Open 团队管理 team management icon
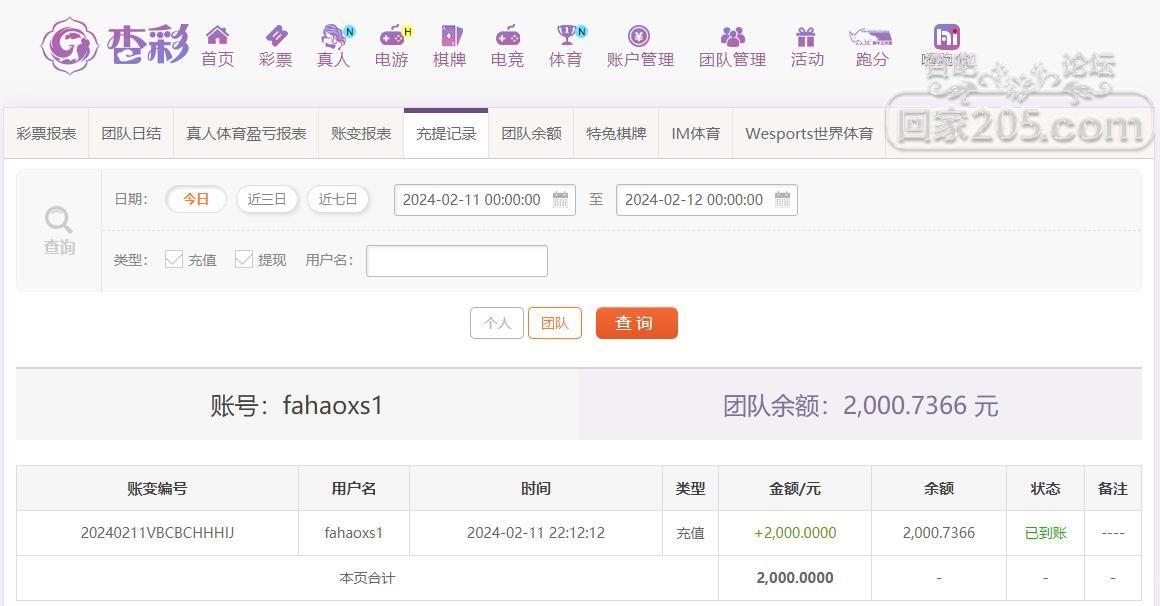The image size is (1160, 606). [x=732, y=36]
